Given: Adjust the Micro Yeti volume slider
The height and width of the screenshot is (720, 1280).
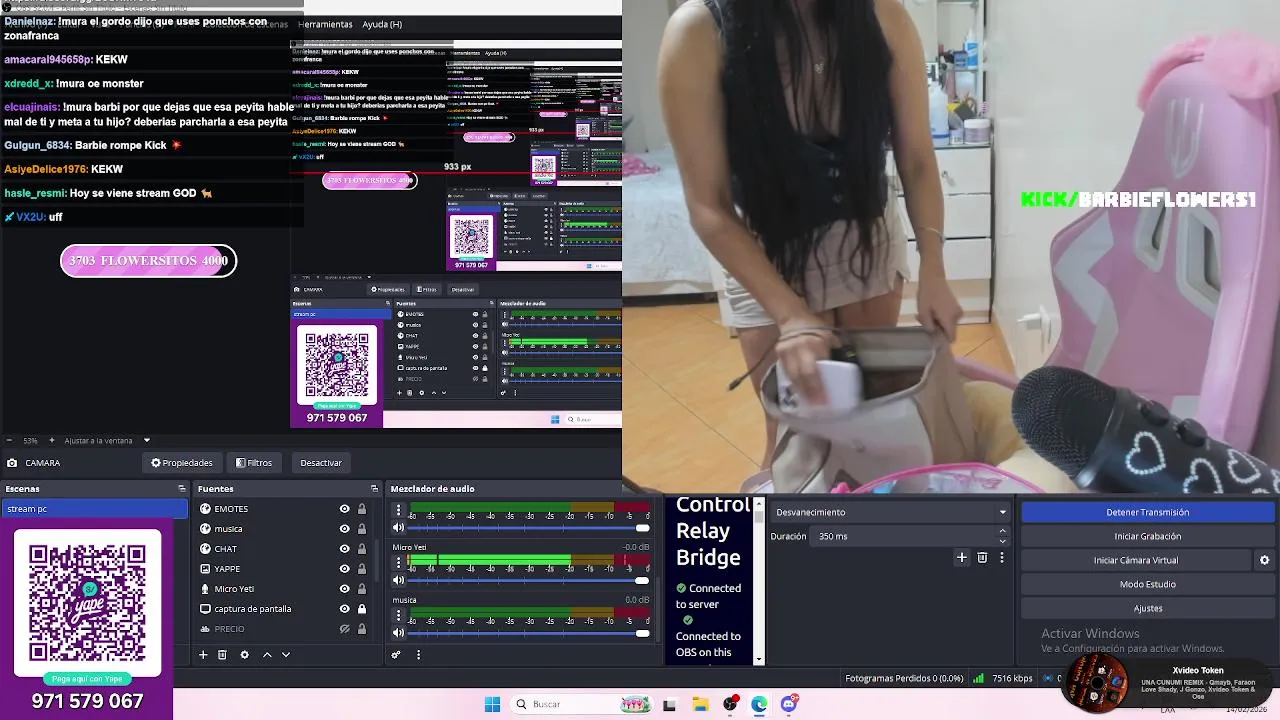Looking at the screenshot, I should point(529,581).
